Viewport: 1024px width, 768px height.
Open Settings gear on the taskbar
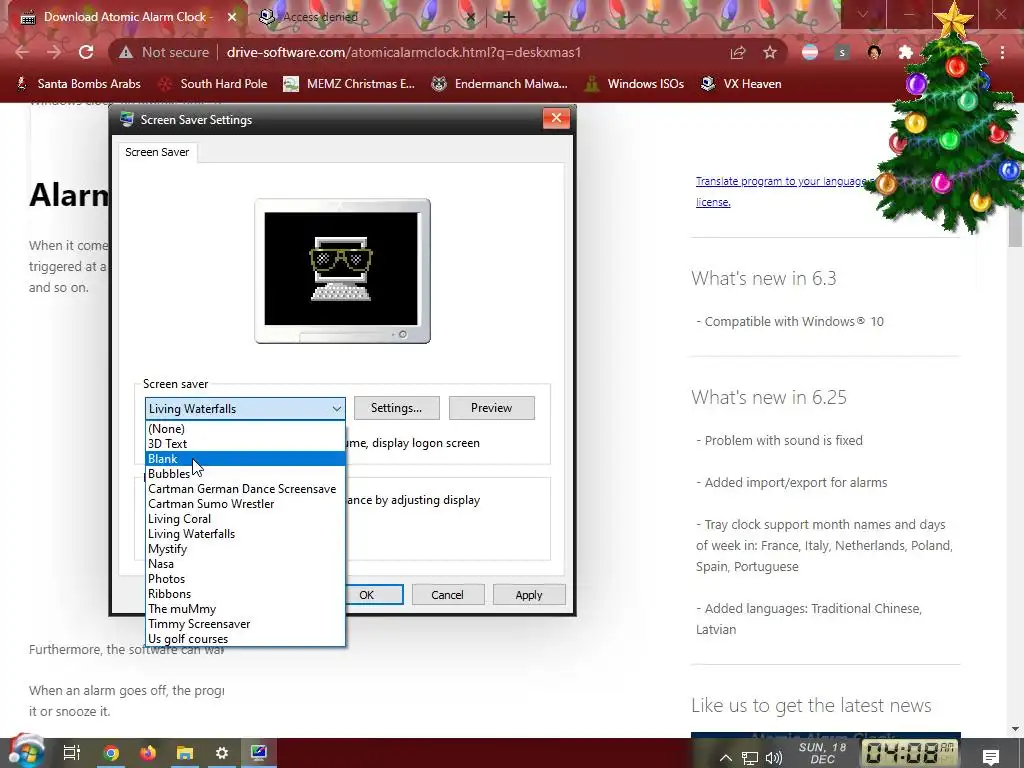coord(222,753)
